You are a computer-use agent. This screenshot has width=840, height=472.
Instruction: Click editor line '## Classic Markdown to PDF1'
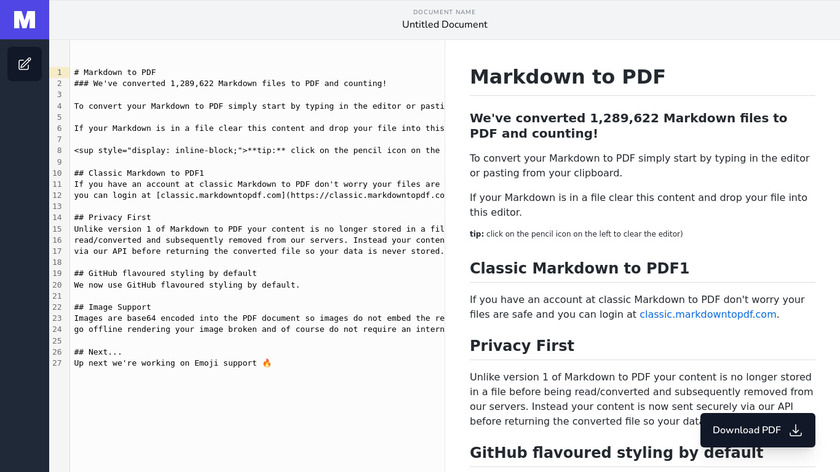(x=139, y=173)
